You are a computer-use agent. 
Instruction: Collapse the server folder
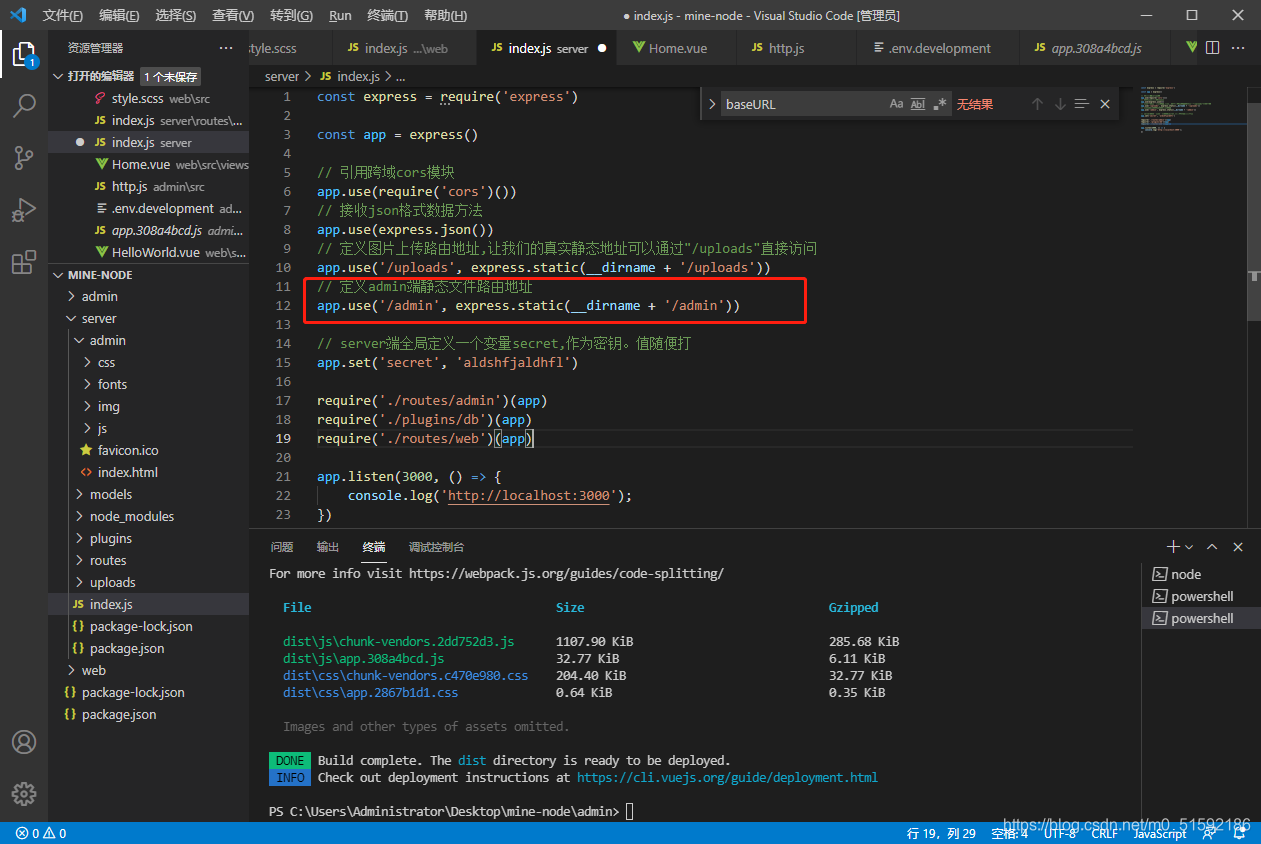coord(99,318)
